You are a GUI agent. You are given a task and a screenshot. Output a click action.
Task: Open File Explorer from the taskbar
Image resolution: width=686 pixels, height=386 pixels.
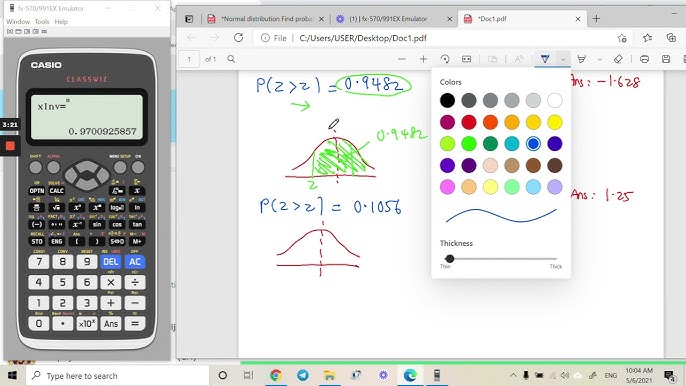coord(329,375)
